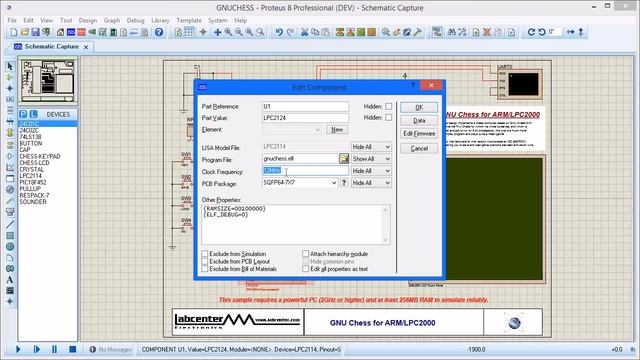640x360 pixels.
Task: Pick the Junction Dot Mode tool
Action: pos(10,88)
